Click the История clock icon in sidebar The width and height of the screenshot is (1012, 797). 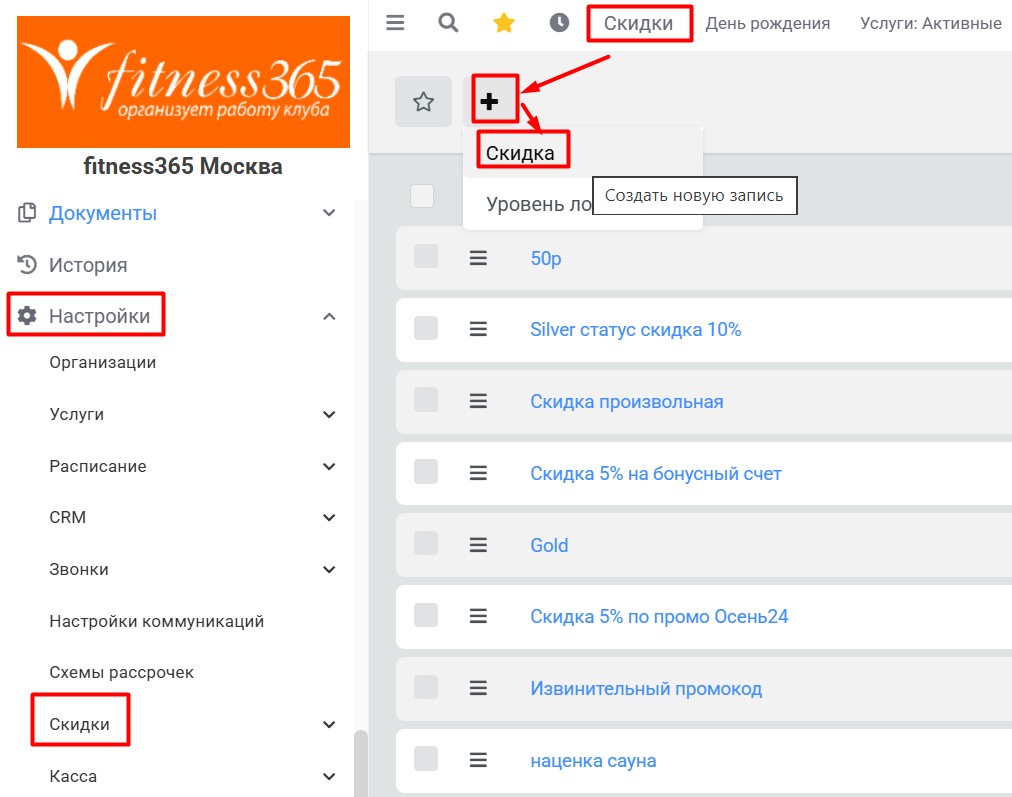(26, 265)
